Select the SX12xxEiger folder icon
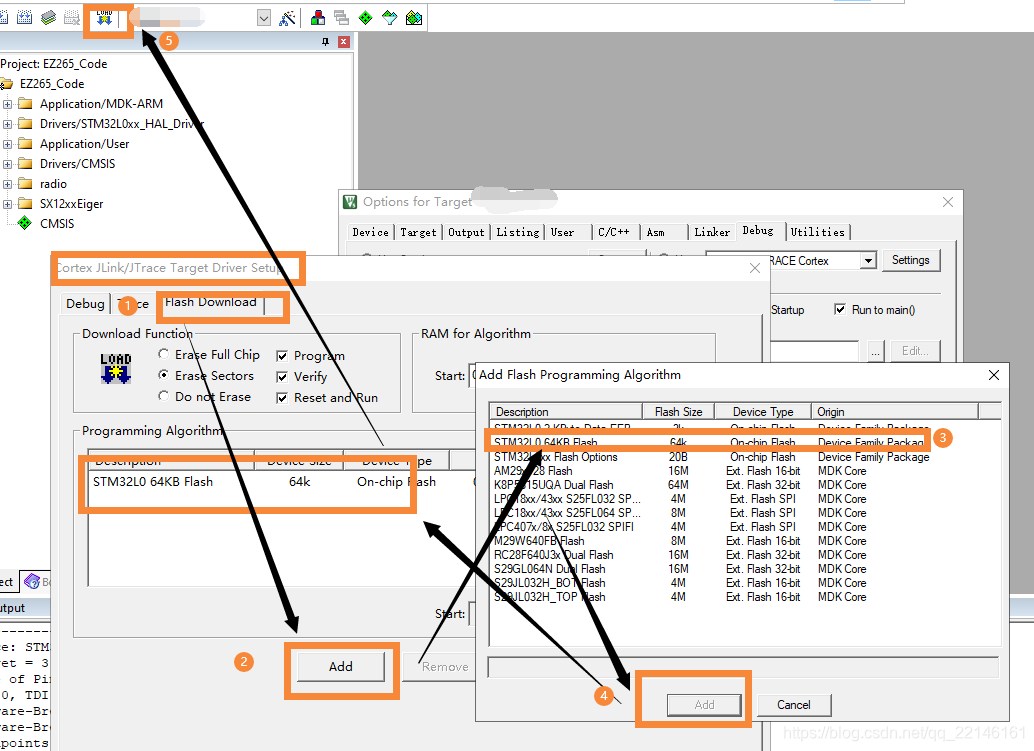The height and width of the screenshot is (751, 1034). coord(25,203)
